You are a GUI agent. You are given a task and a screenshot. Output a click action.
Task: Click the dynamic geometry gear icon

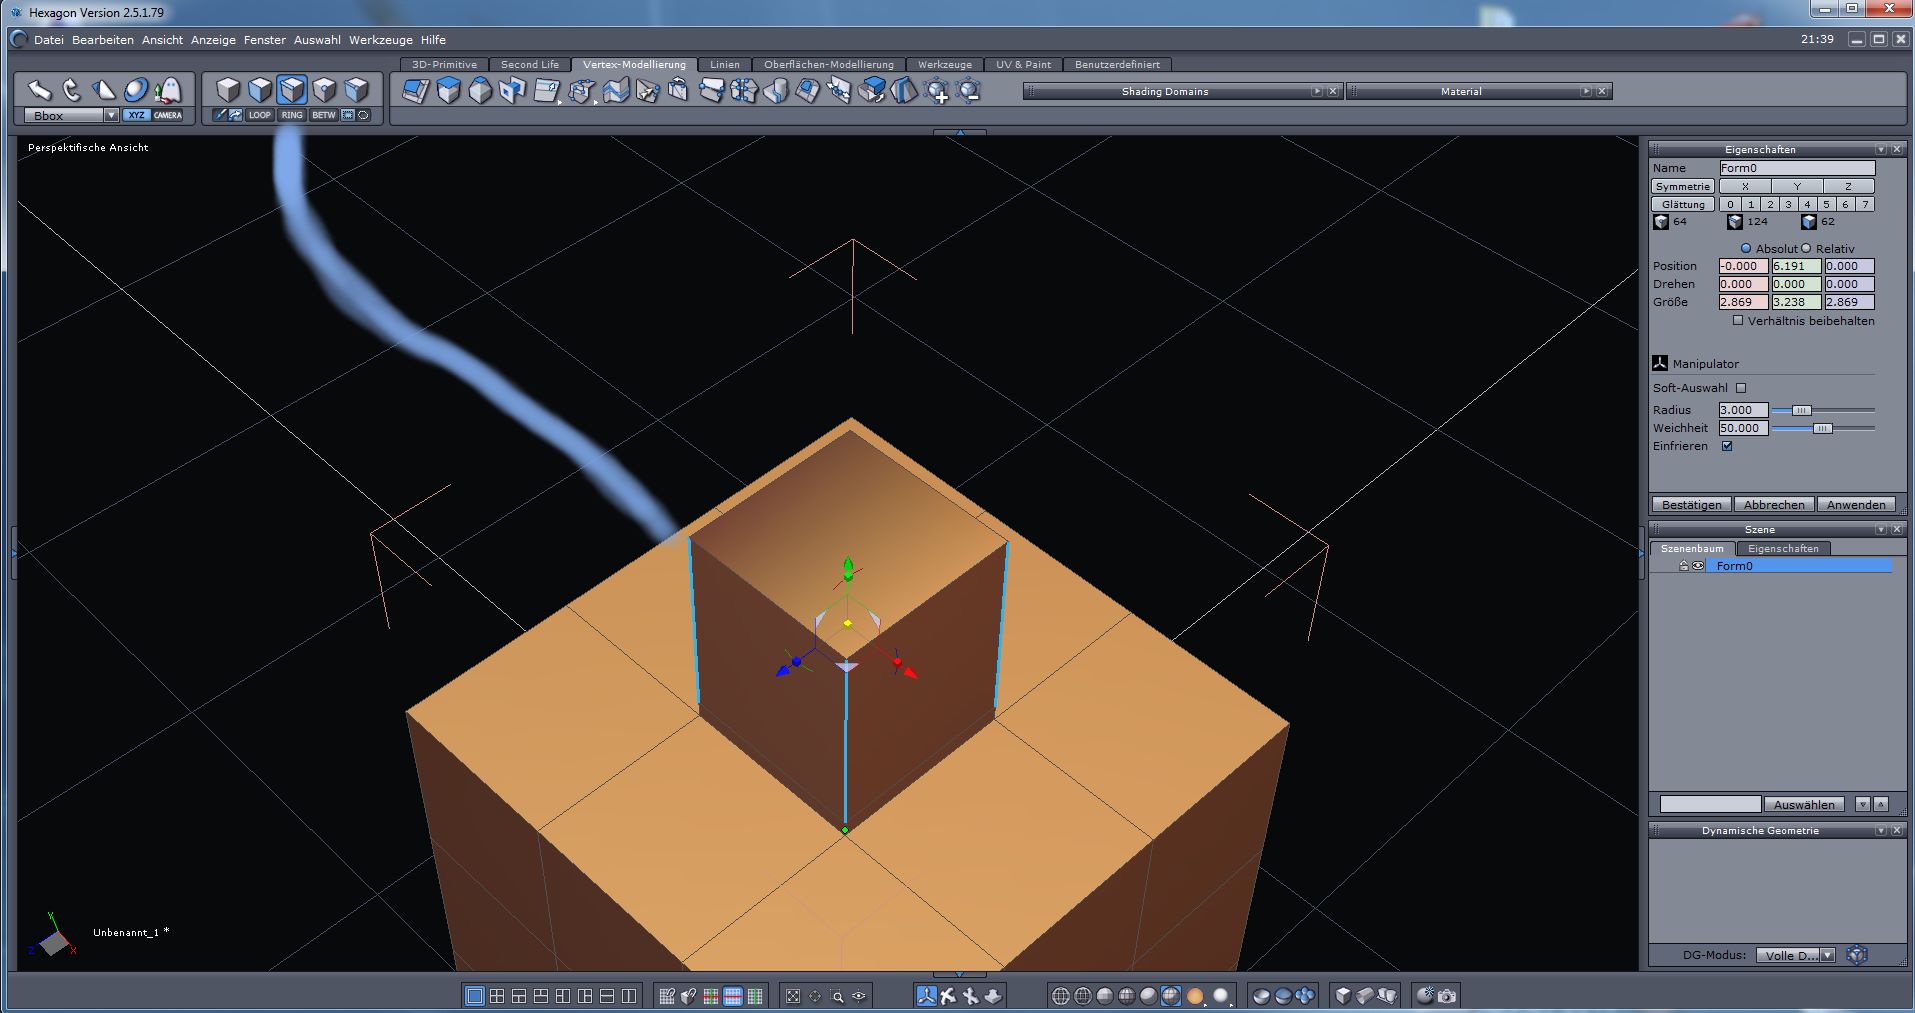tap(1857, 955)
